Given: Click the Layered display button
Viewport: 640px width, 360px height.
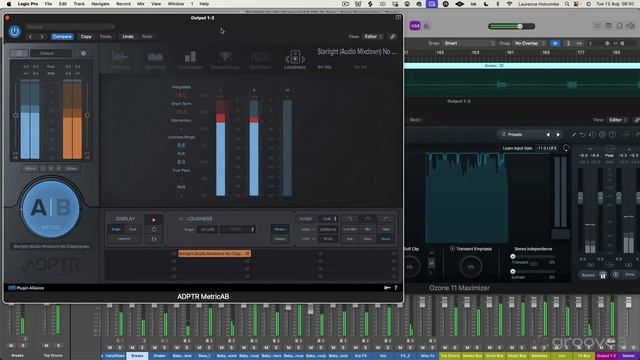Looking at the screenshot, I should pyautogui.click(x=124, y=239).
